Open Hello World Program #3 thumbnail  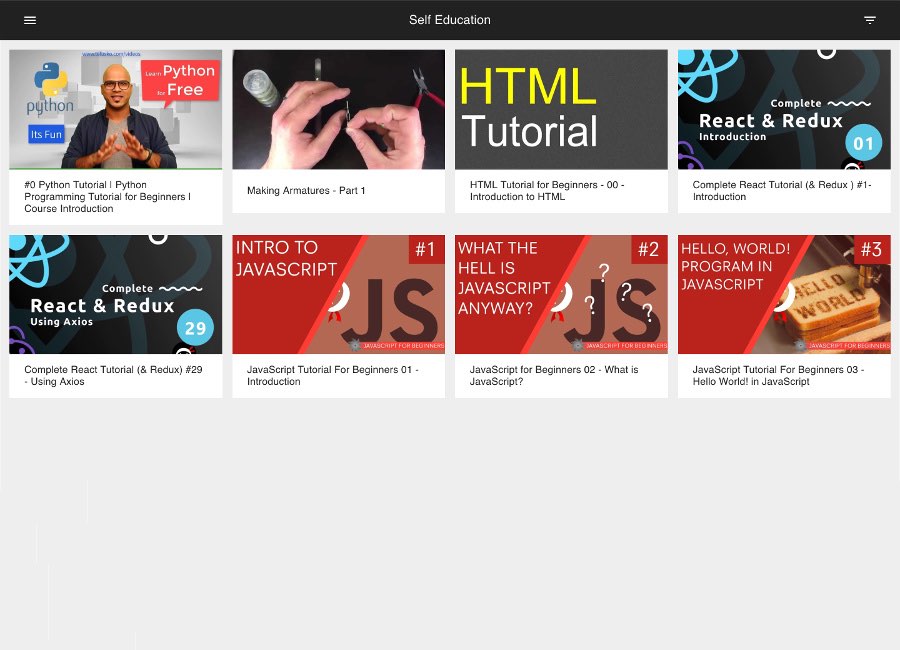784,295
